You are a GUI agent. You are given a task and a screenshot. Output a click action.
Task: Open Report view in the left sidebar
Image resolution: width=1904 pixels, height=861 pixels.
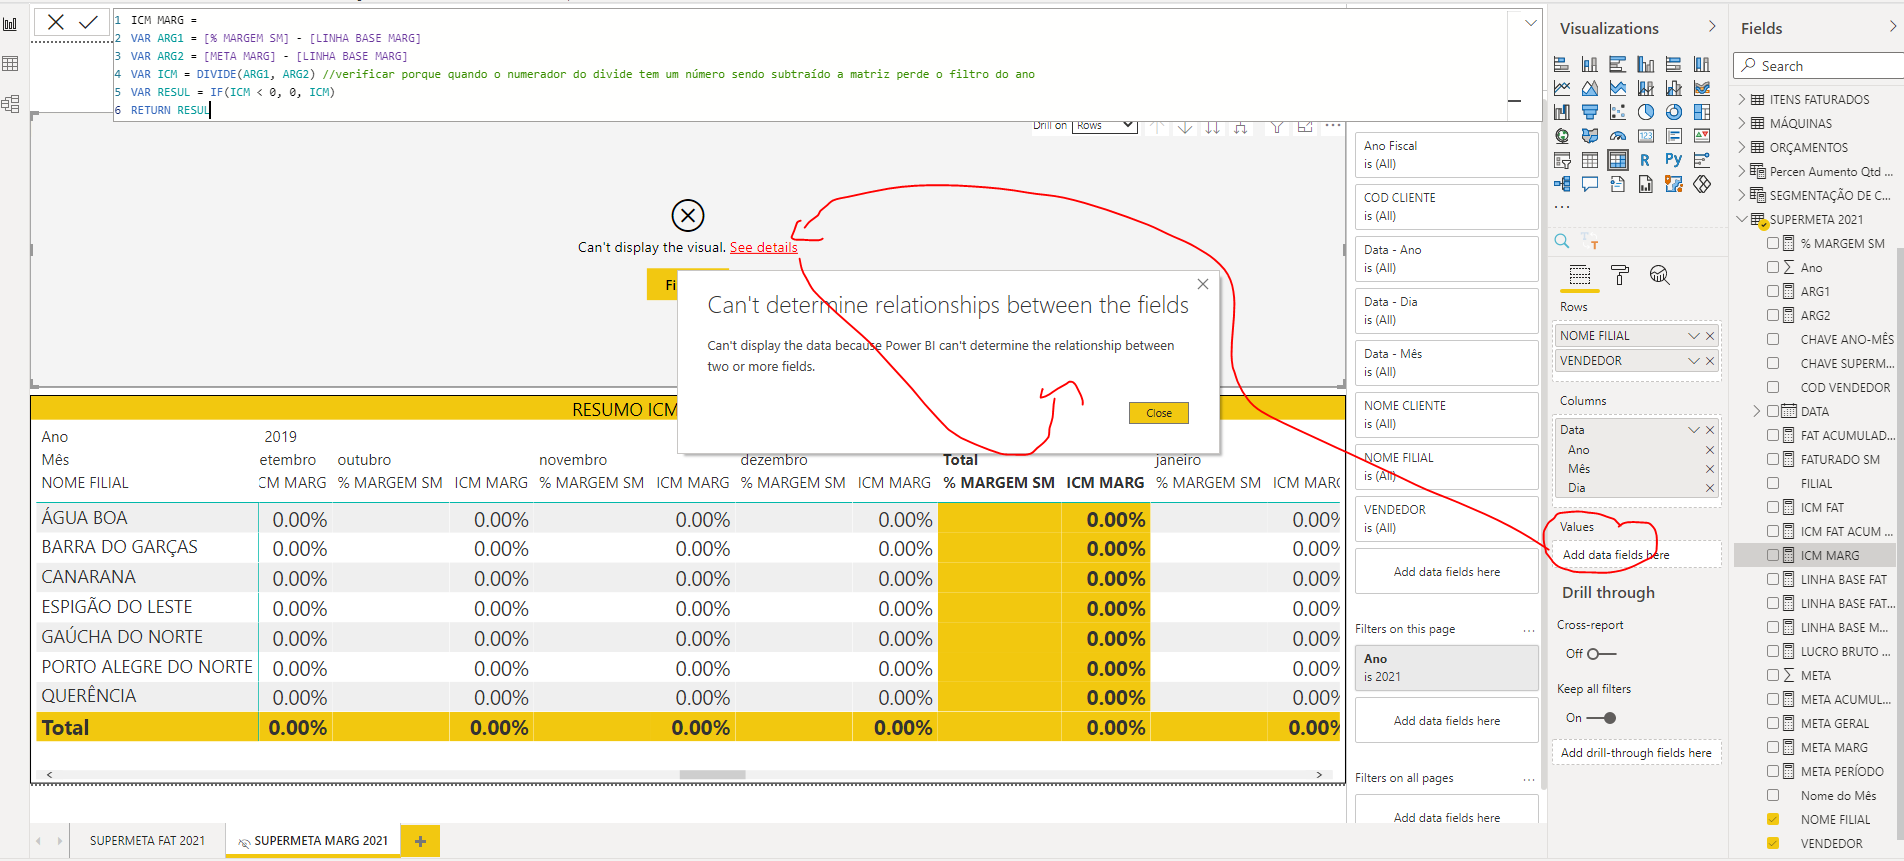pyautogui.click(x=10, y=24)
